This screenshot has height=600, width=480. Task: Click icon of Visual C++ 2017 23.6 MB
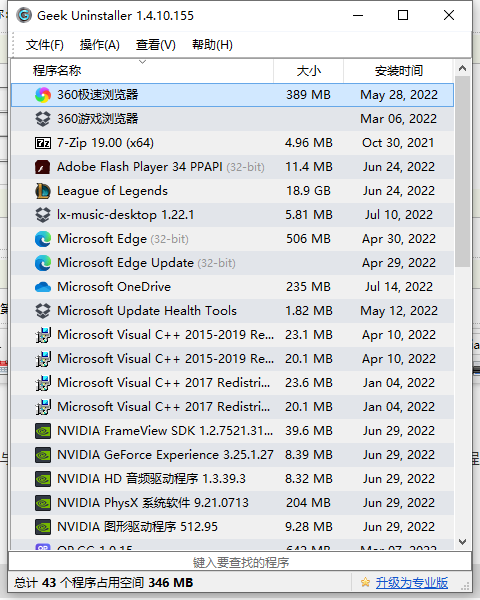click(43, 383)
